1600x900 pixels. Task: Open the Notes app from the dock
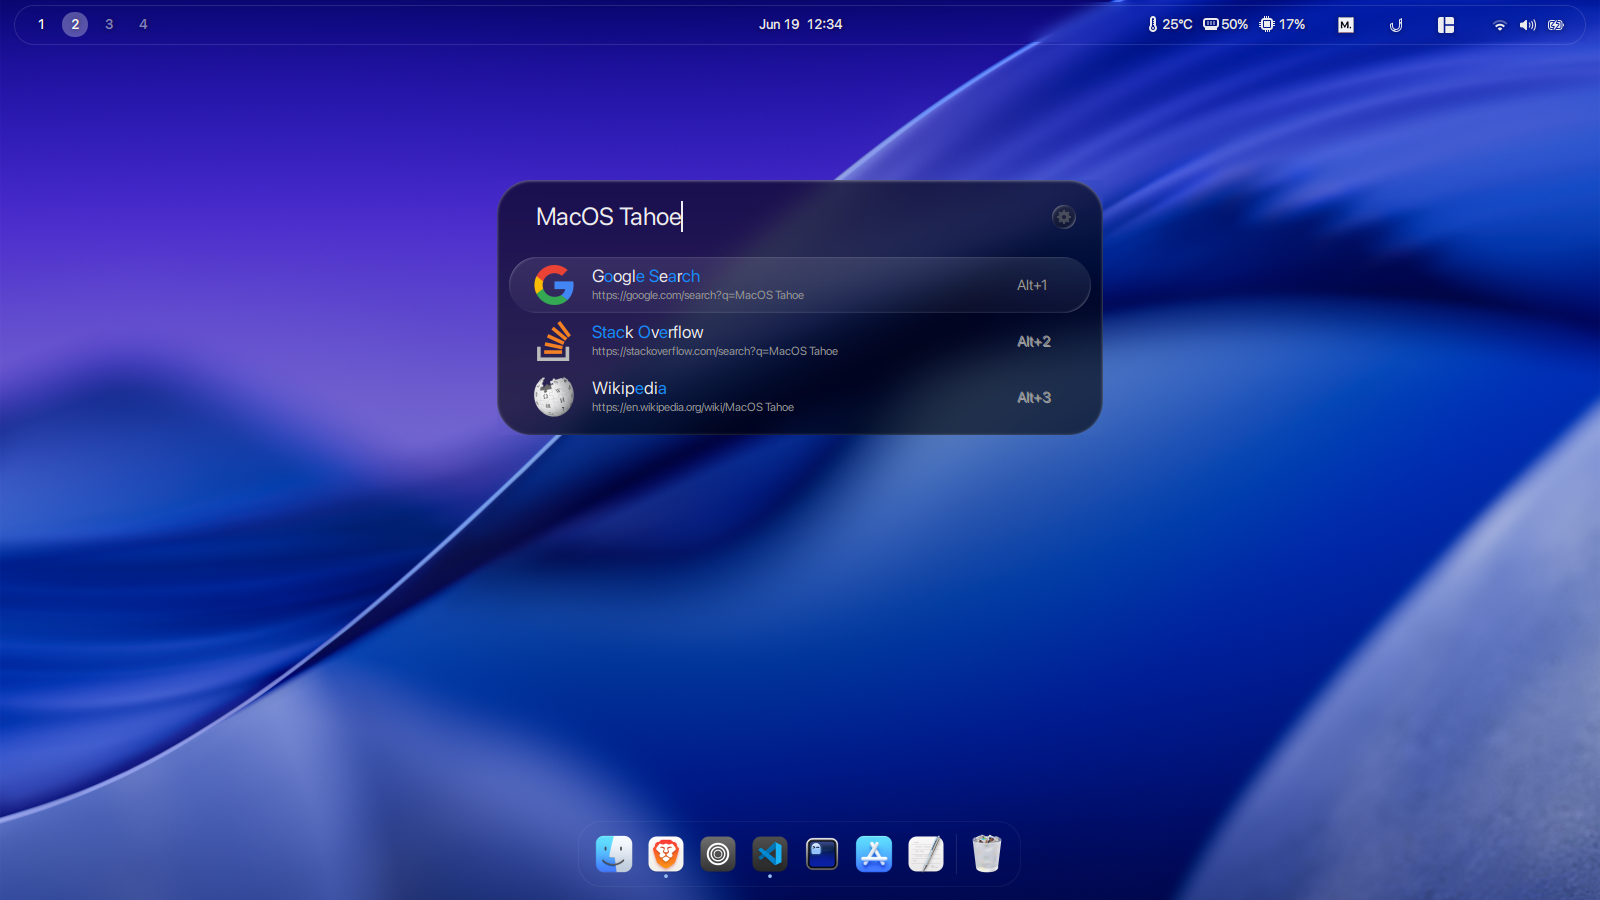coord(925,853)
